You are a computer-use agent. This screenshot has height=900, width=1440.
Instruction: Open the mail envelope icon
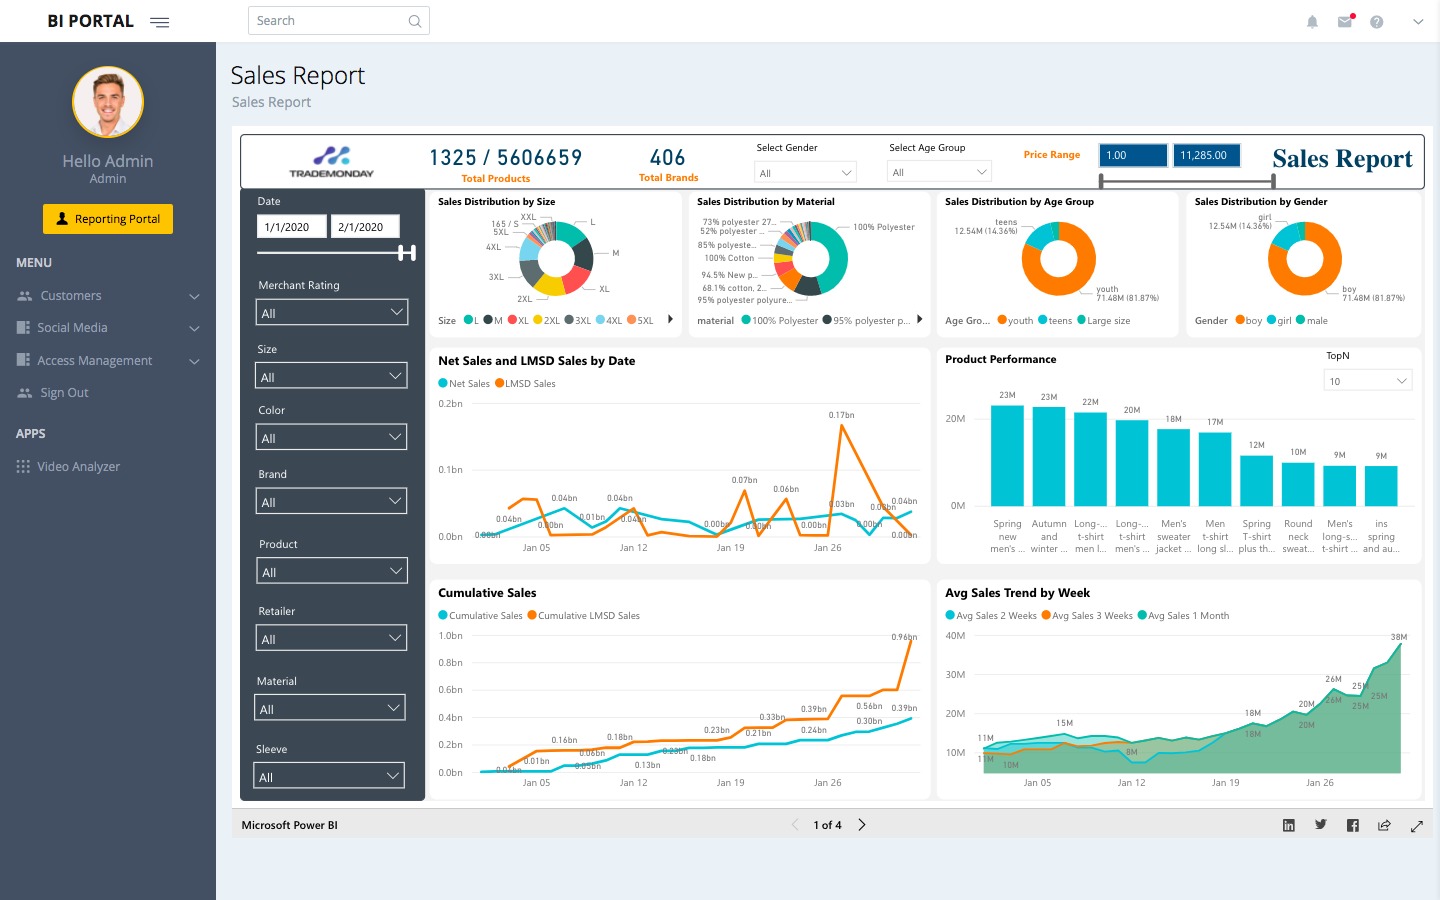point(1345,22)
